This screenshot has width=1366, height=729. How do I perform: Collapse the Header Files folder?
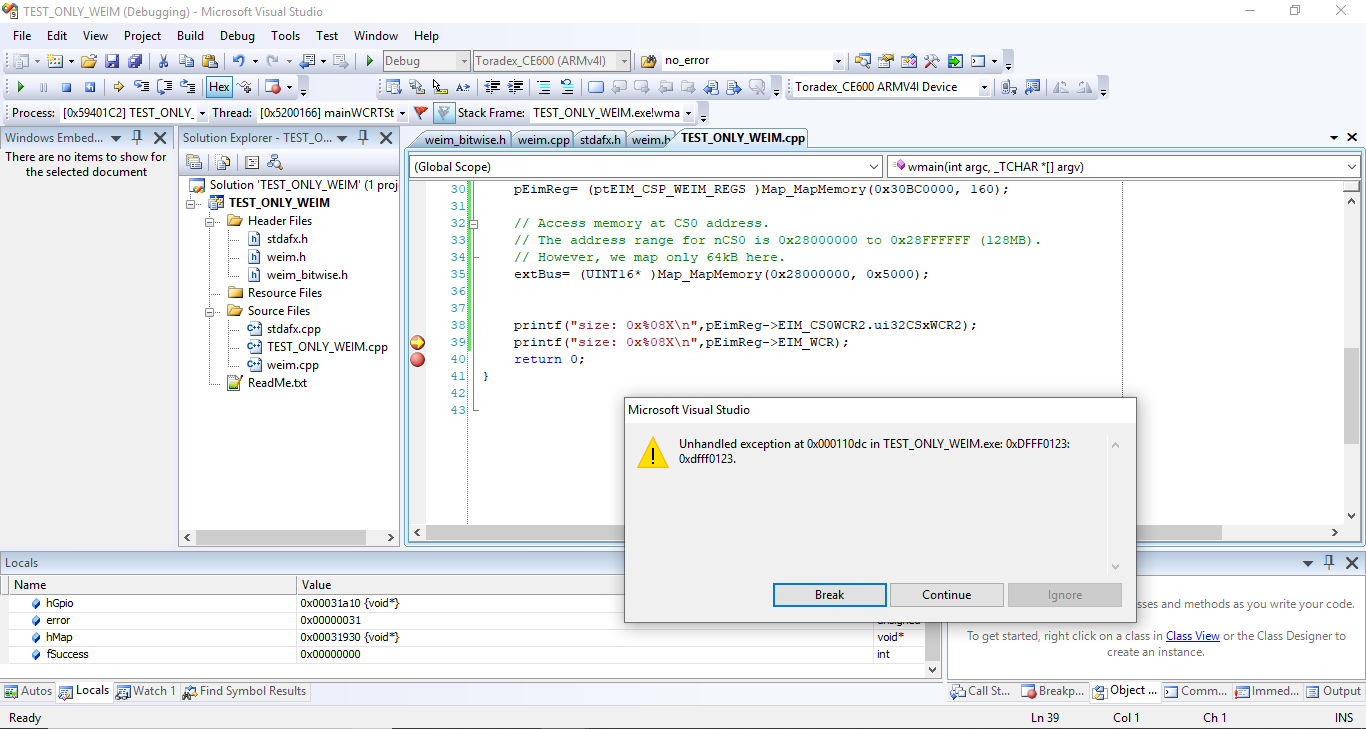[x=212, y=221]
